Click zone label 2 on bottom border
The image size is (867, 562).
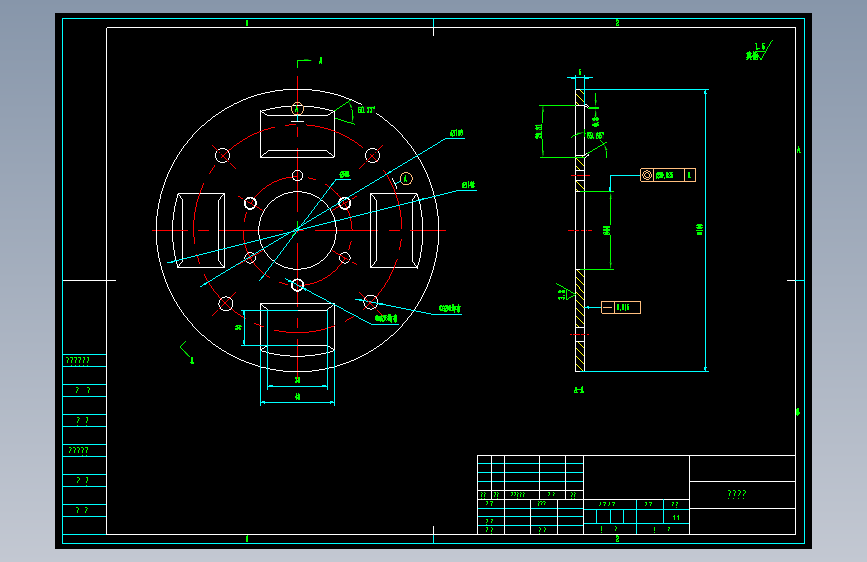pyautogui.click(x=617, y=539)
